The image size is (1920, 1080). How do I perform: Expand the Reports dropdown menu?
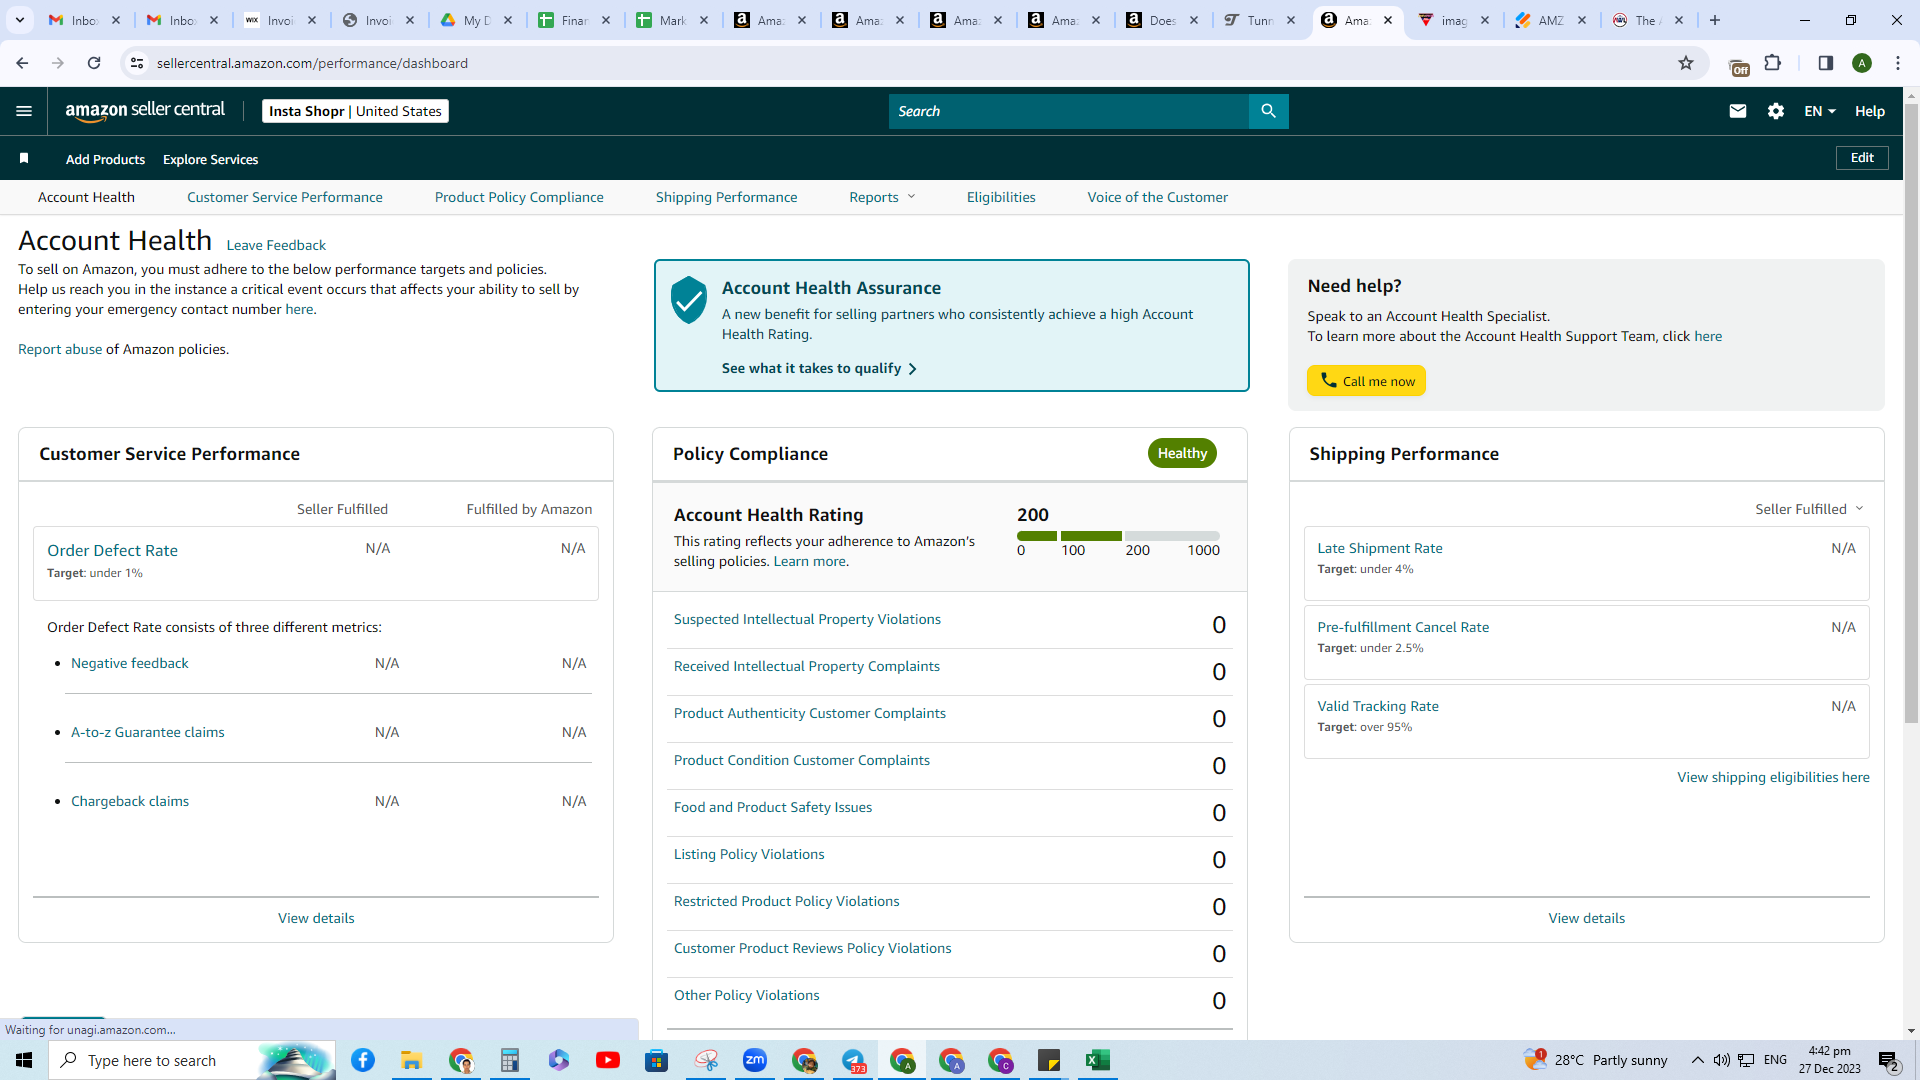[x=882, y=197]
